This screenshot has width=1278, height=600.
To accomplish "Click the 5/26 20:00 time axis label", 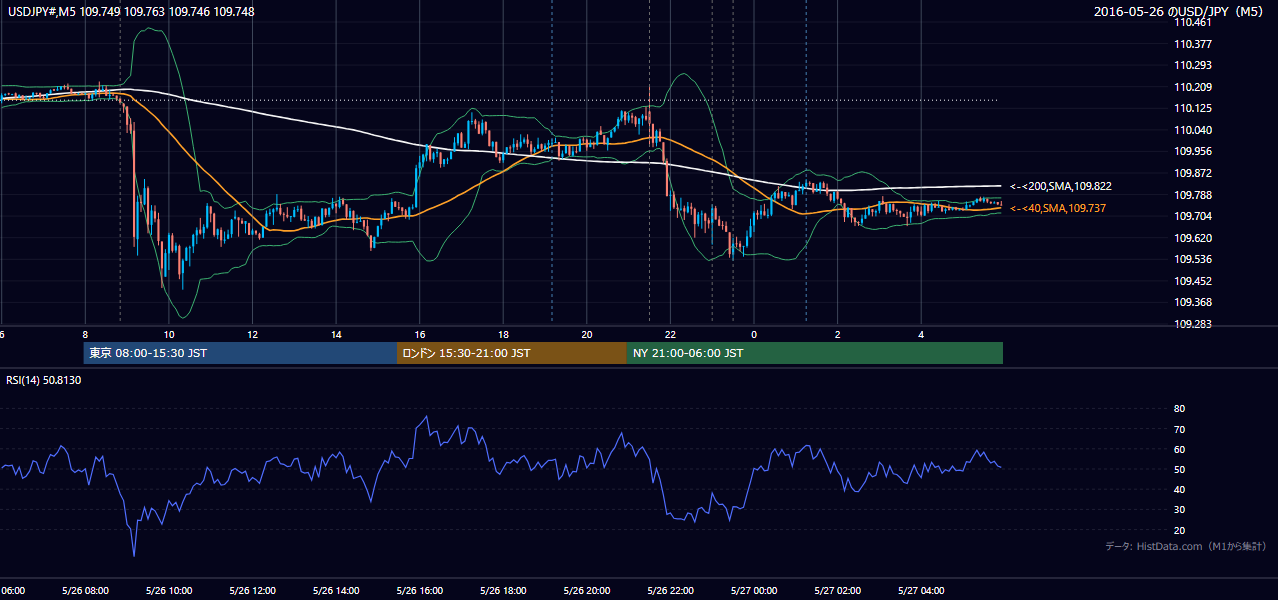I will 587,591.
